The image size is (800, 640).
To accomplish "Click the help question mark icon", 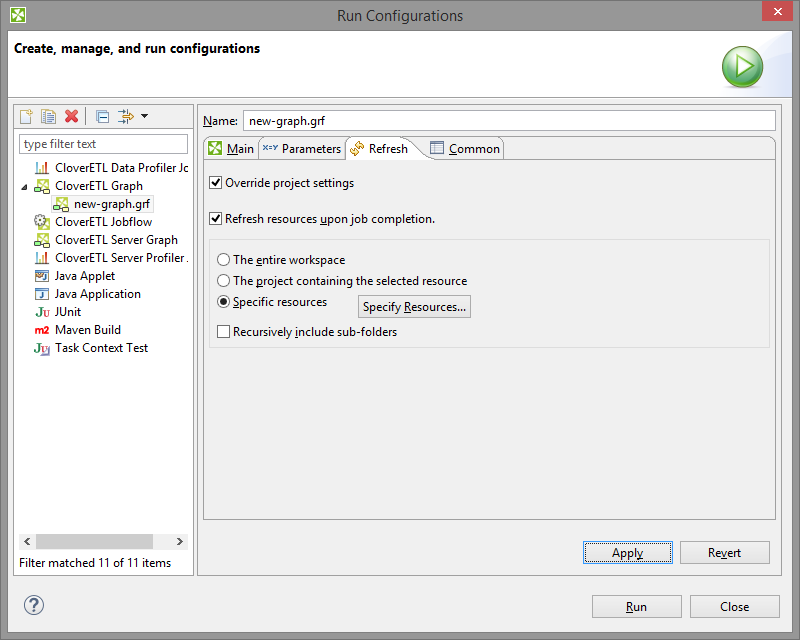I will (x=34, y=605).
